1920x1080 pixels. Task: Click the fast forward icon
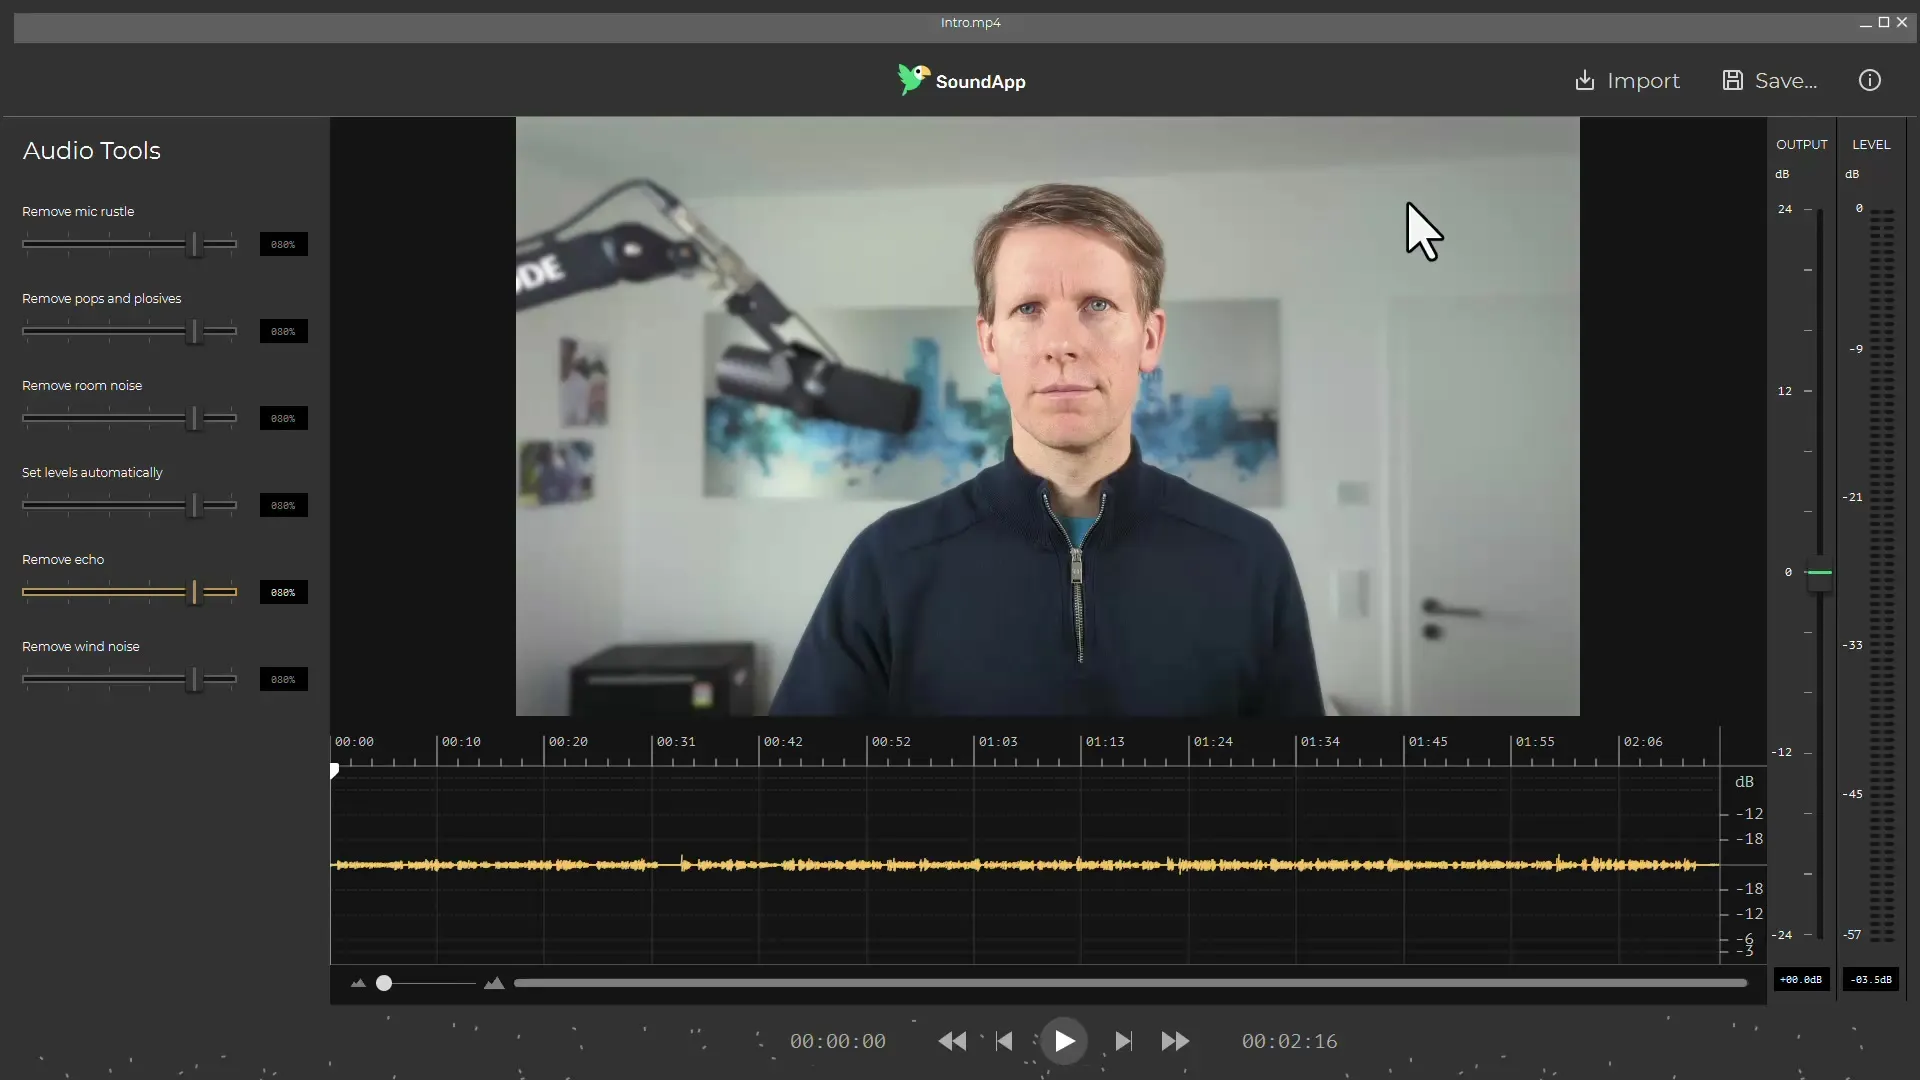1174,1040
